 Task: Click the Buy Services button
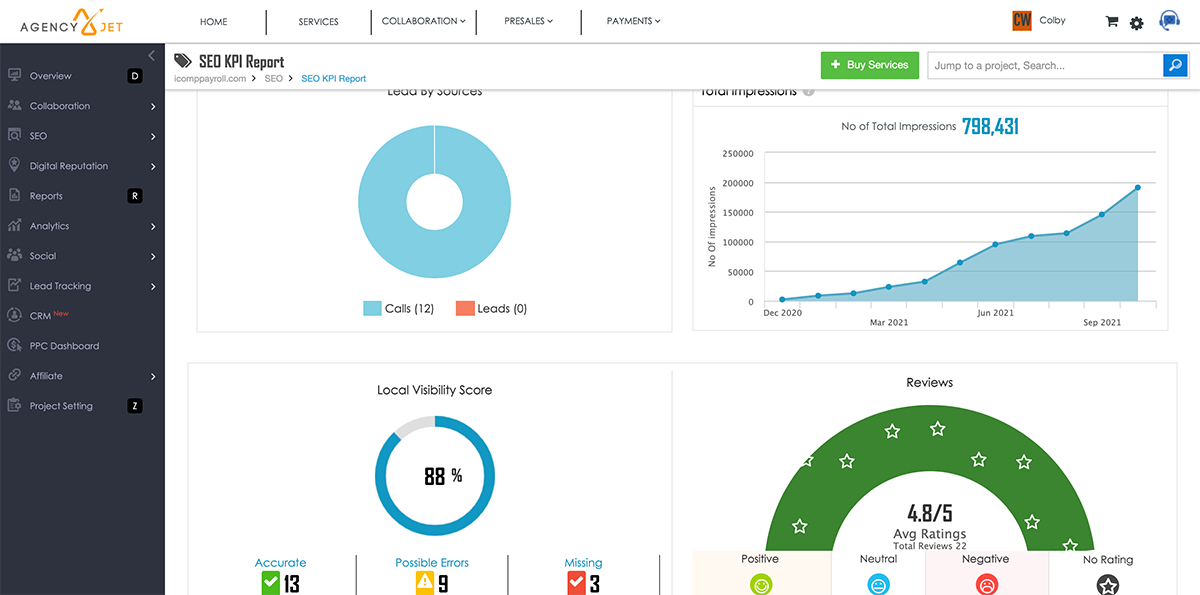[x=869, y=65]
